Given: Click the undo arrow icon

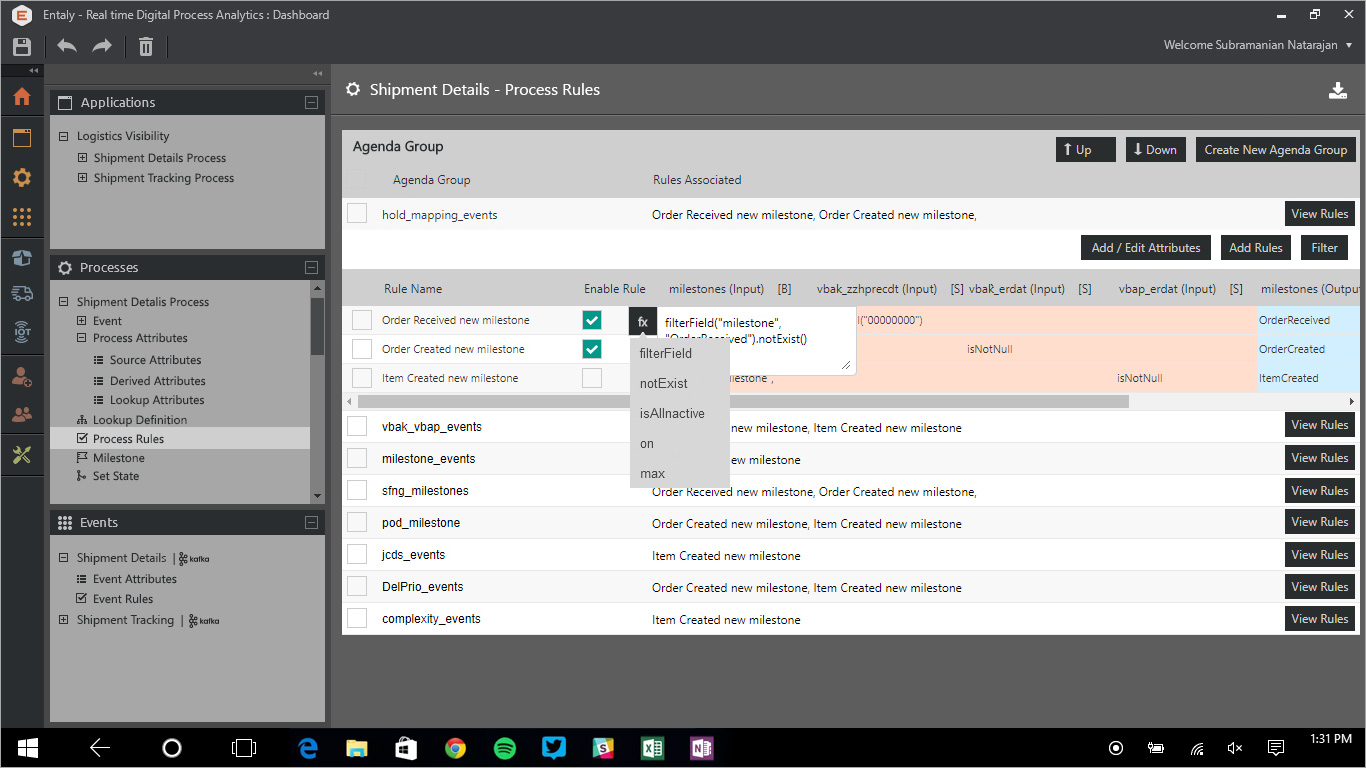Looking at the screenshot, I should tap(67, 47).
